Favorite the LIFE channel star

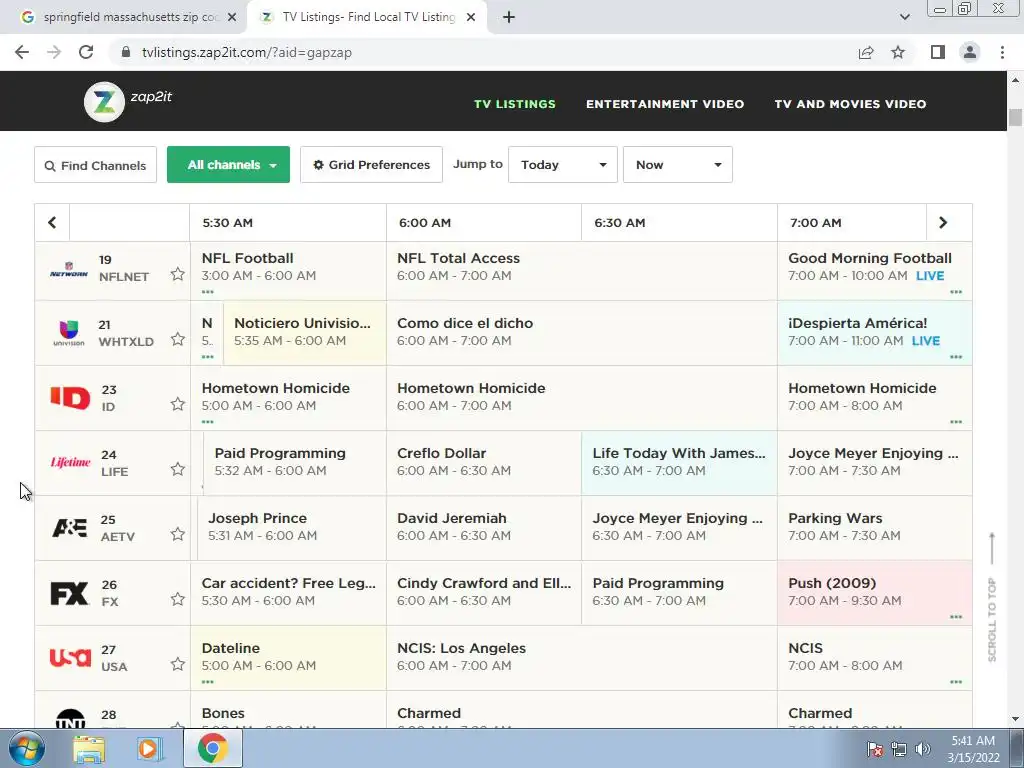178,469
